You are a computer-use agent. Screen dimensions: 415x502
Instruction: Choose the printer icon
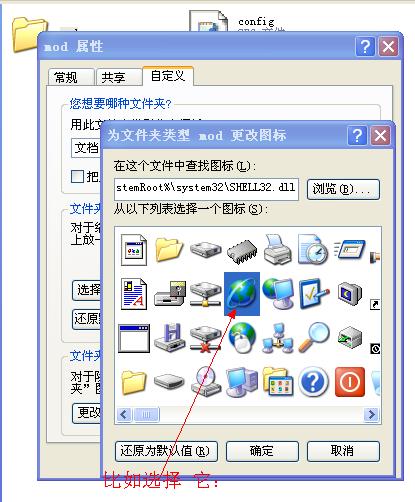point(278,249)
